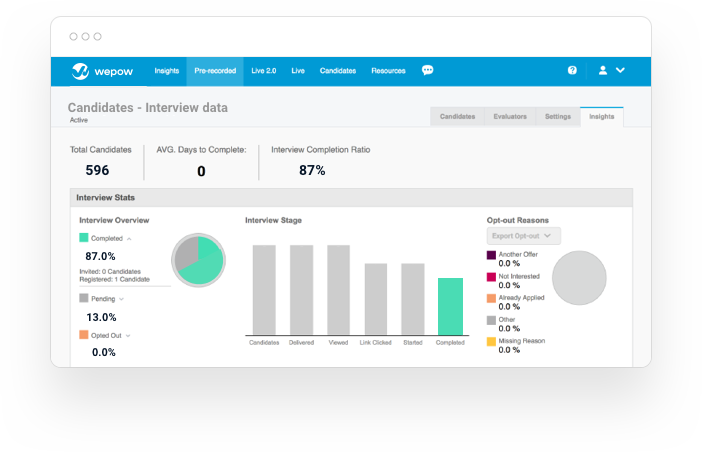Click the Interview Overview pie chart

click(x=198, y=260)
